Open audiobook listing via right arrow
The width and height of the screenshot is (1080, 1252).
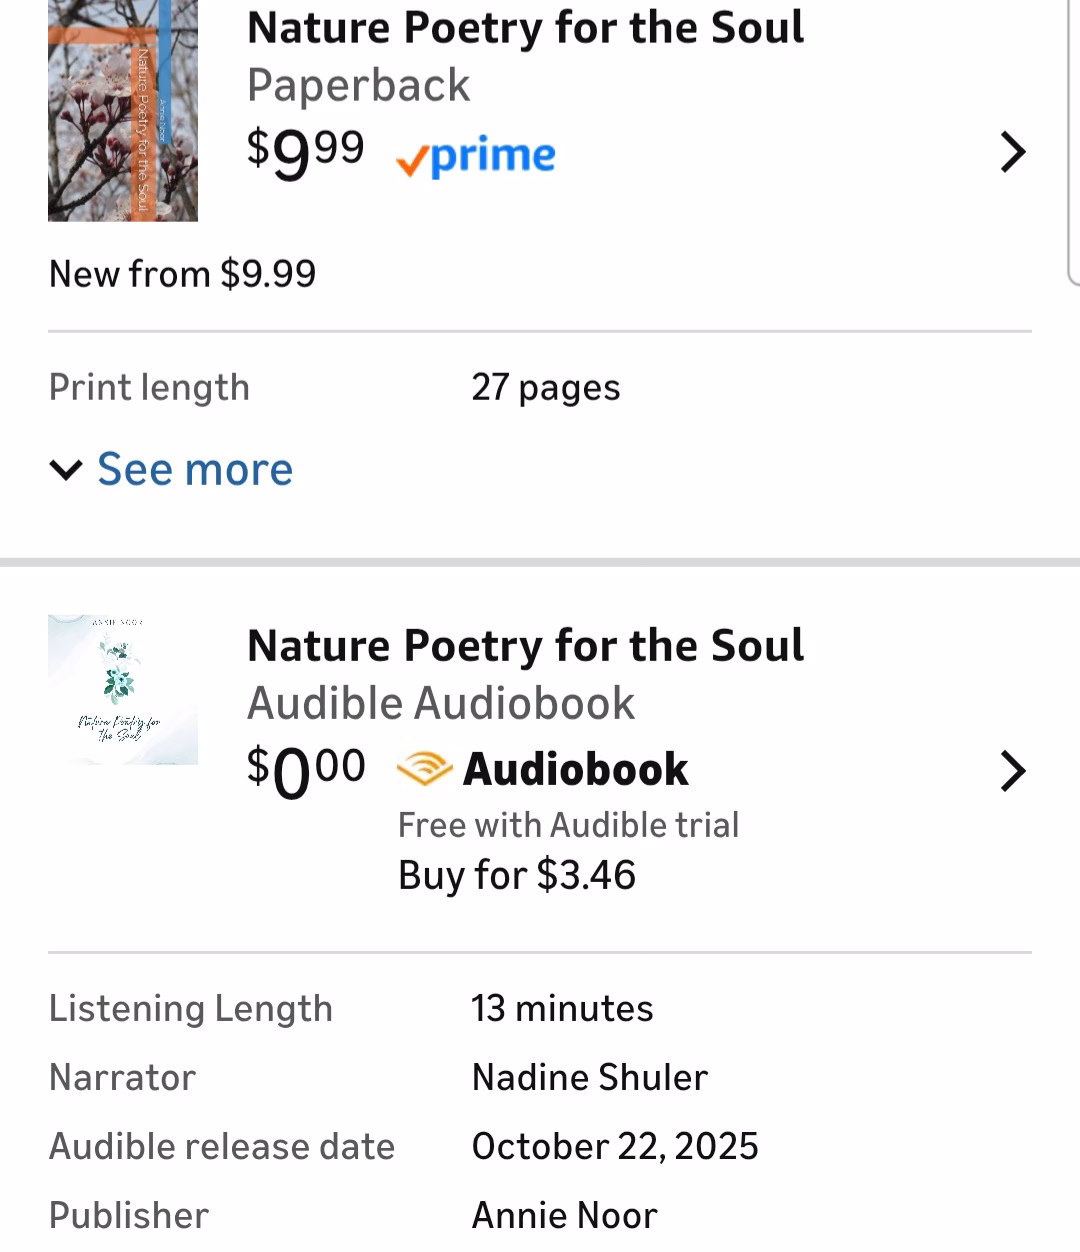click(x=1013, y=771)
